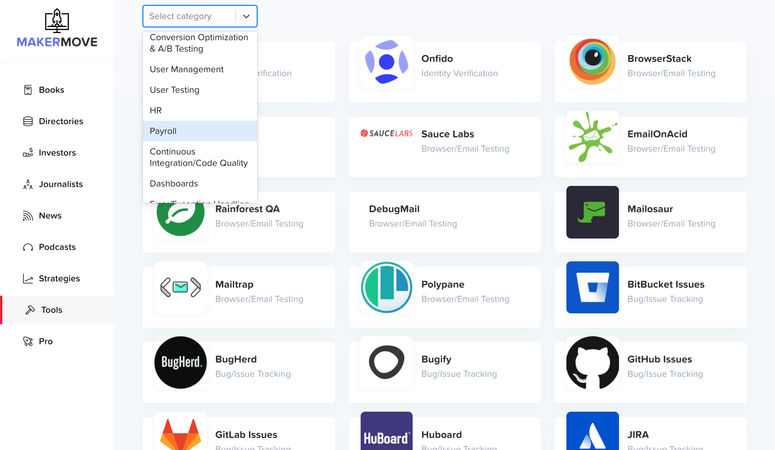Click the GitLab Issues title text
Viewport: 775px width, 450px height.
[x=246, y=435]
